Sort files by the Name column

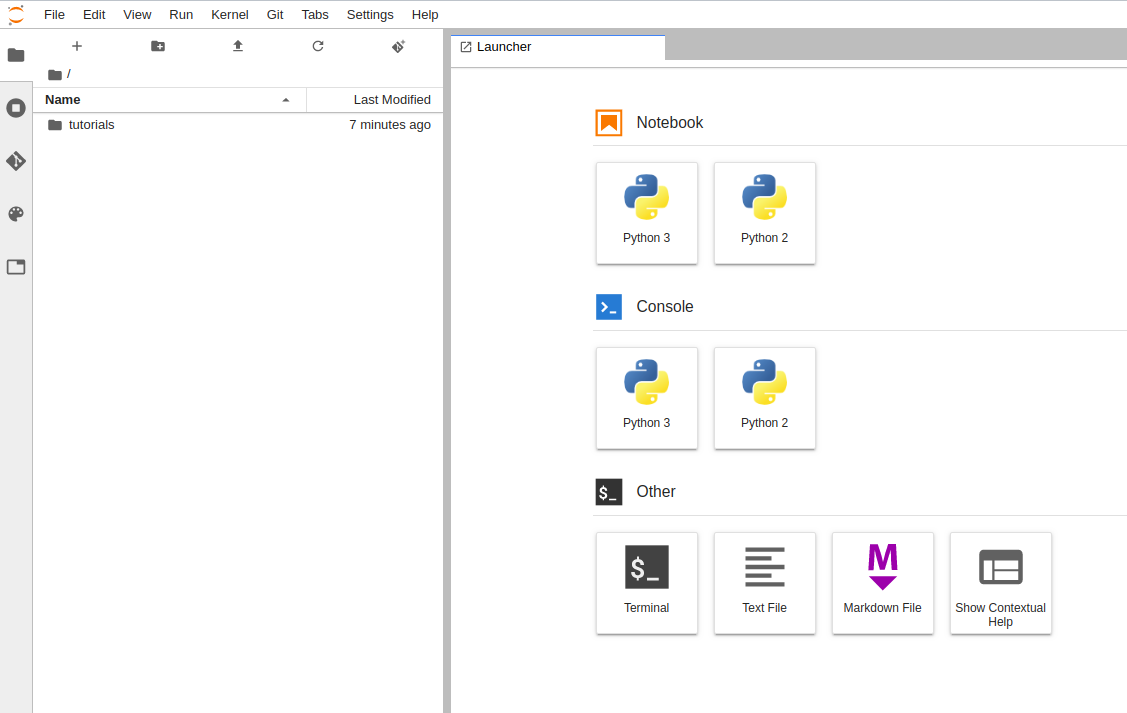(x=170, y=100)
